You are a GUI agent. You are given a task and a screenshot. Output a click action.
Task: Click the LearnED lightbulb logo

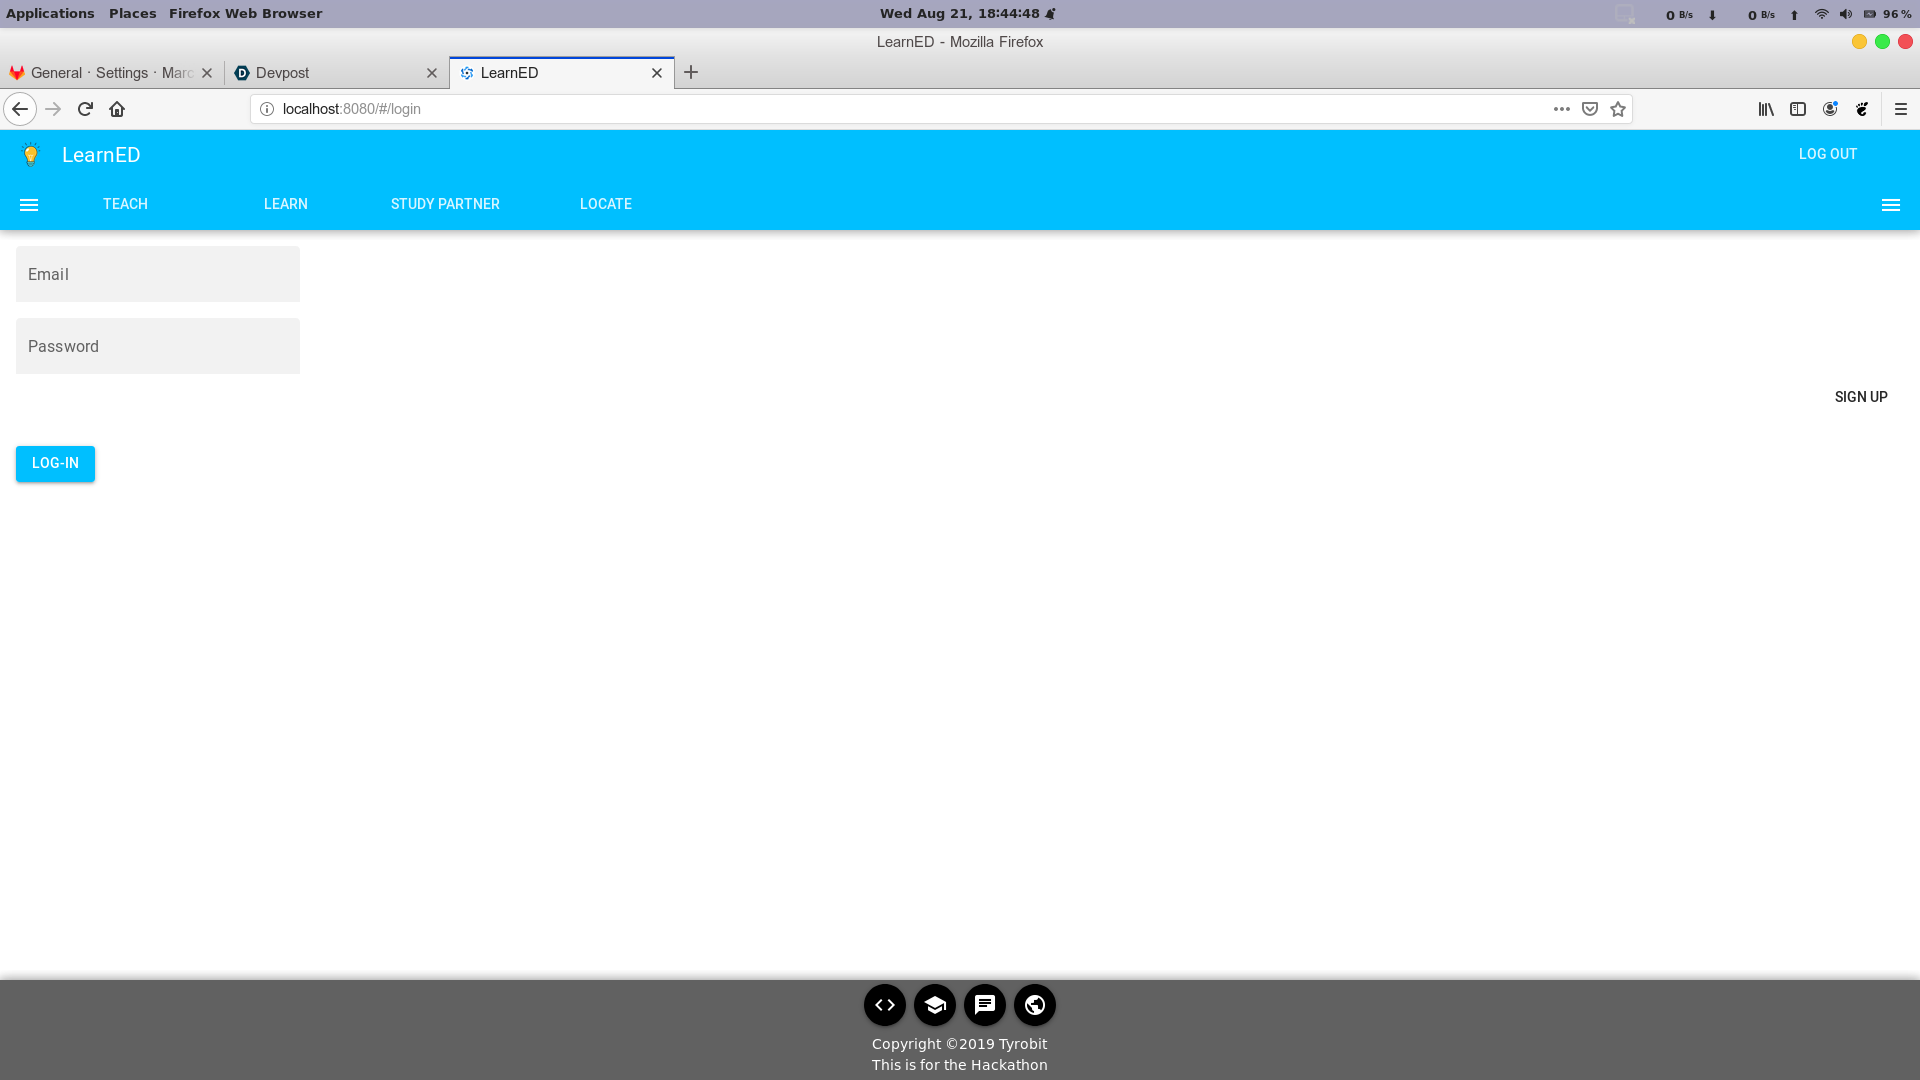tap(31, 154)
